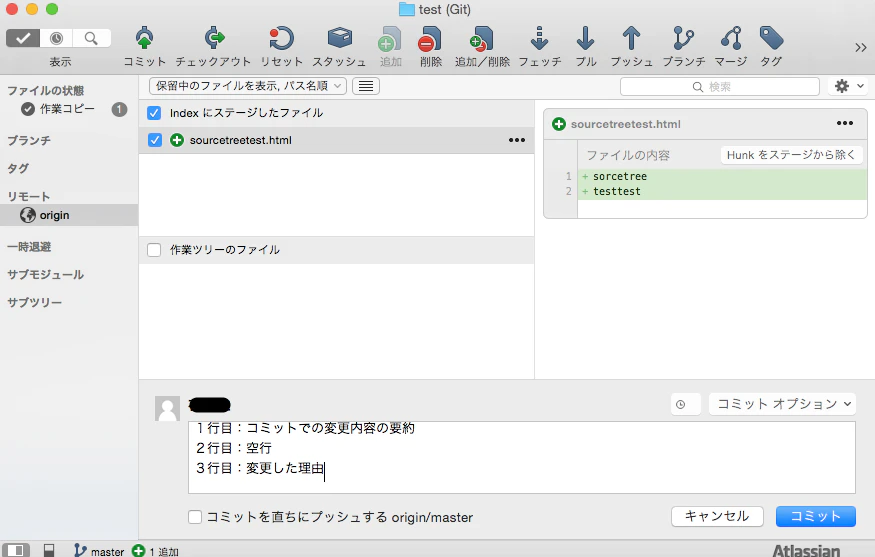
Task: Click the sourcetreetest.html diff header filename
Action: (626, 124)
